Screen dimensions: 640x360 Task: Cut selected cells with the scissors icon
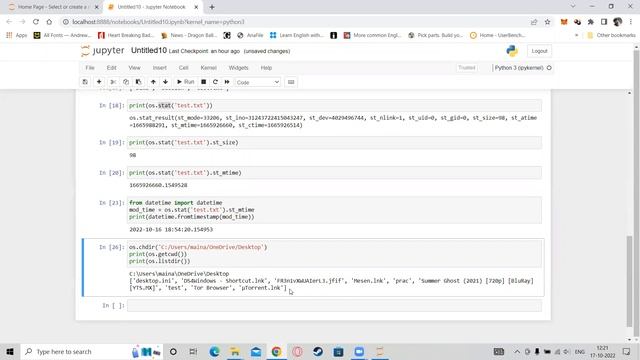coord(113,82)
